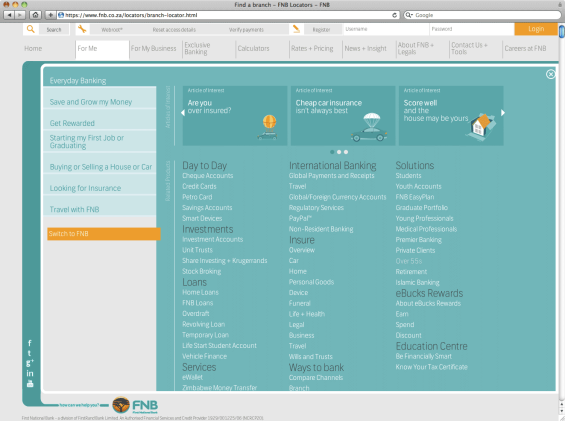Open Stock Broking link
This screenshot has height=421, width=565.
pos(201,271)
